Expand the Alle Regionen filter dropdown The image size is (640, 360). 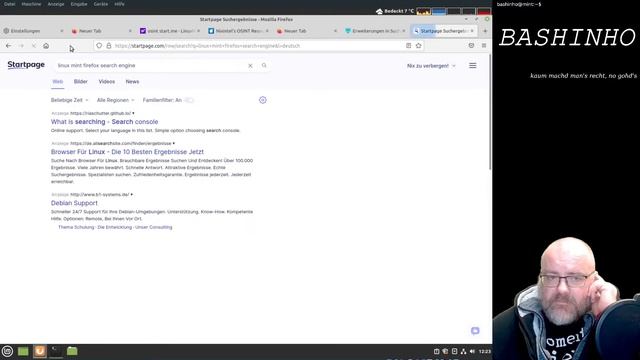point(116,100)
